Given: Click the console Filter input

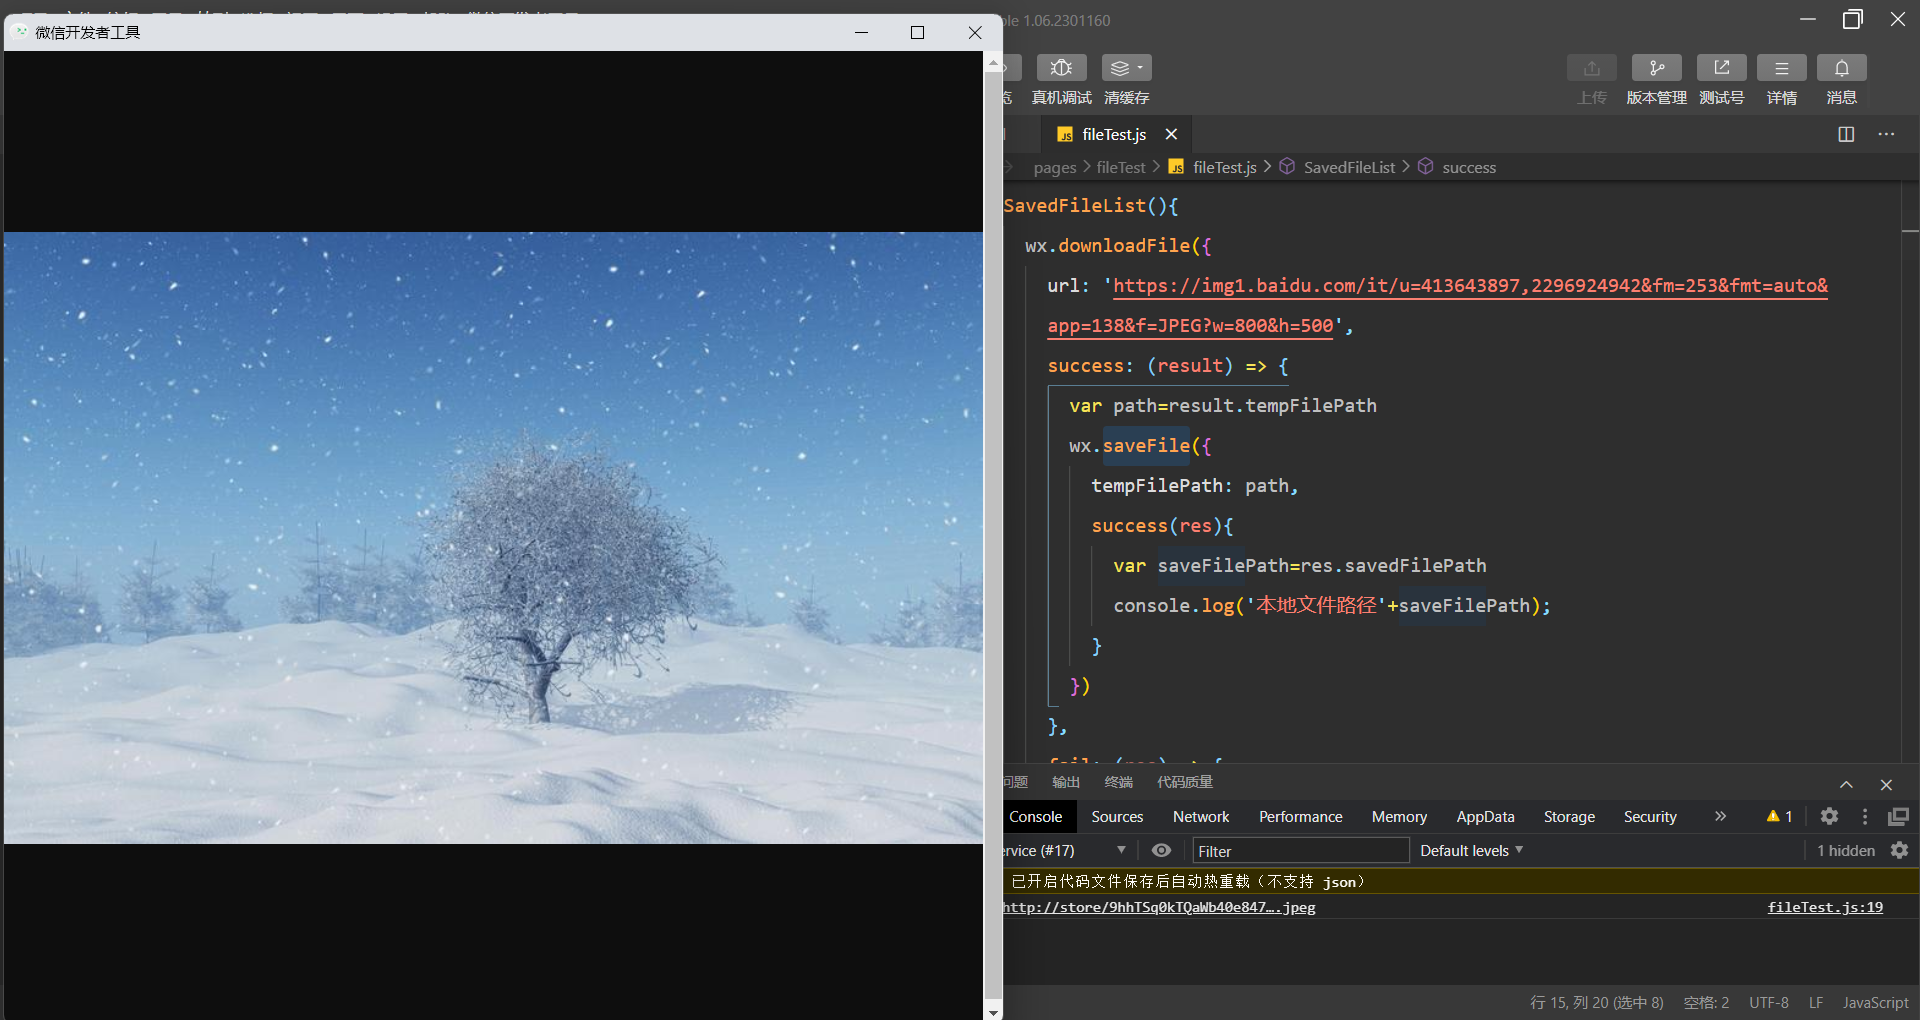Looking at the screenshot, I should (x=1301, y=851).
